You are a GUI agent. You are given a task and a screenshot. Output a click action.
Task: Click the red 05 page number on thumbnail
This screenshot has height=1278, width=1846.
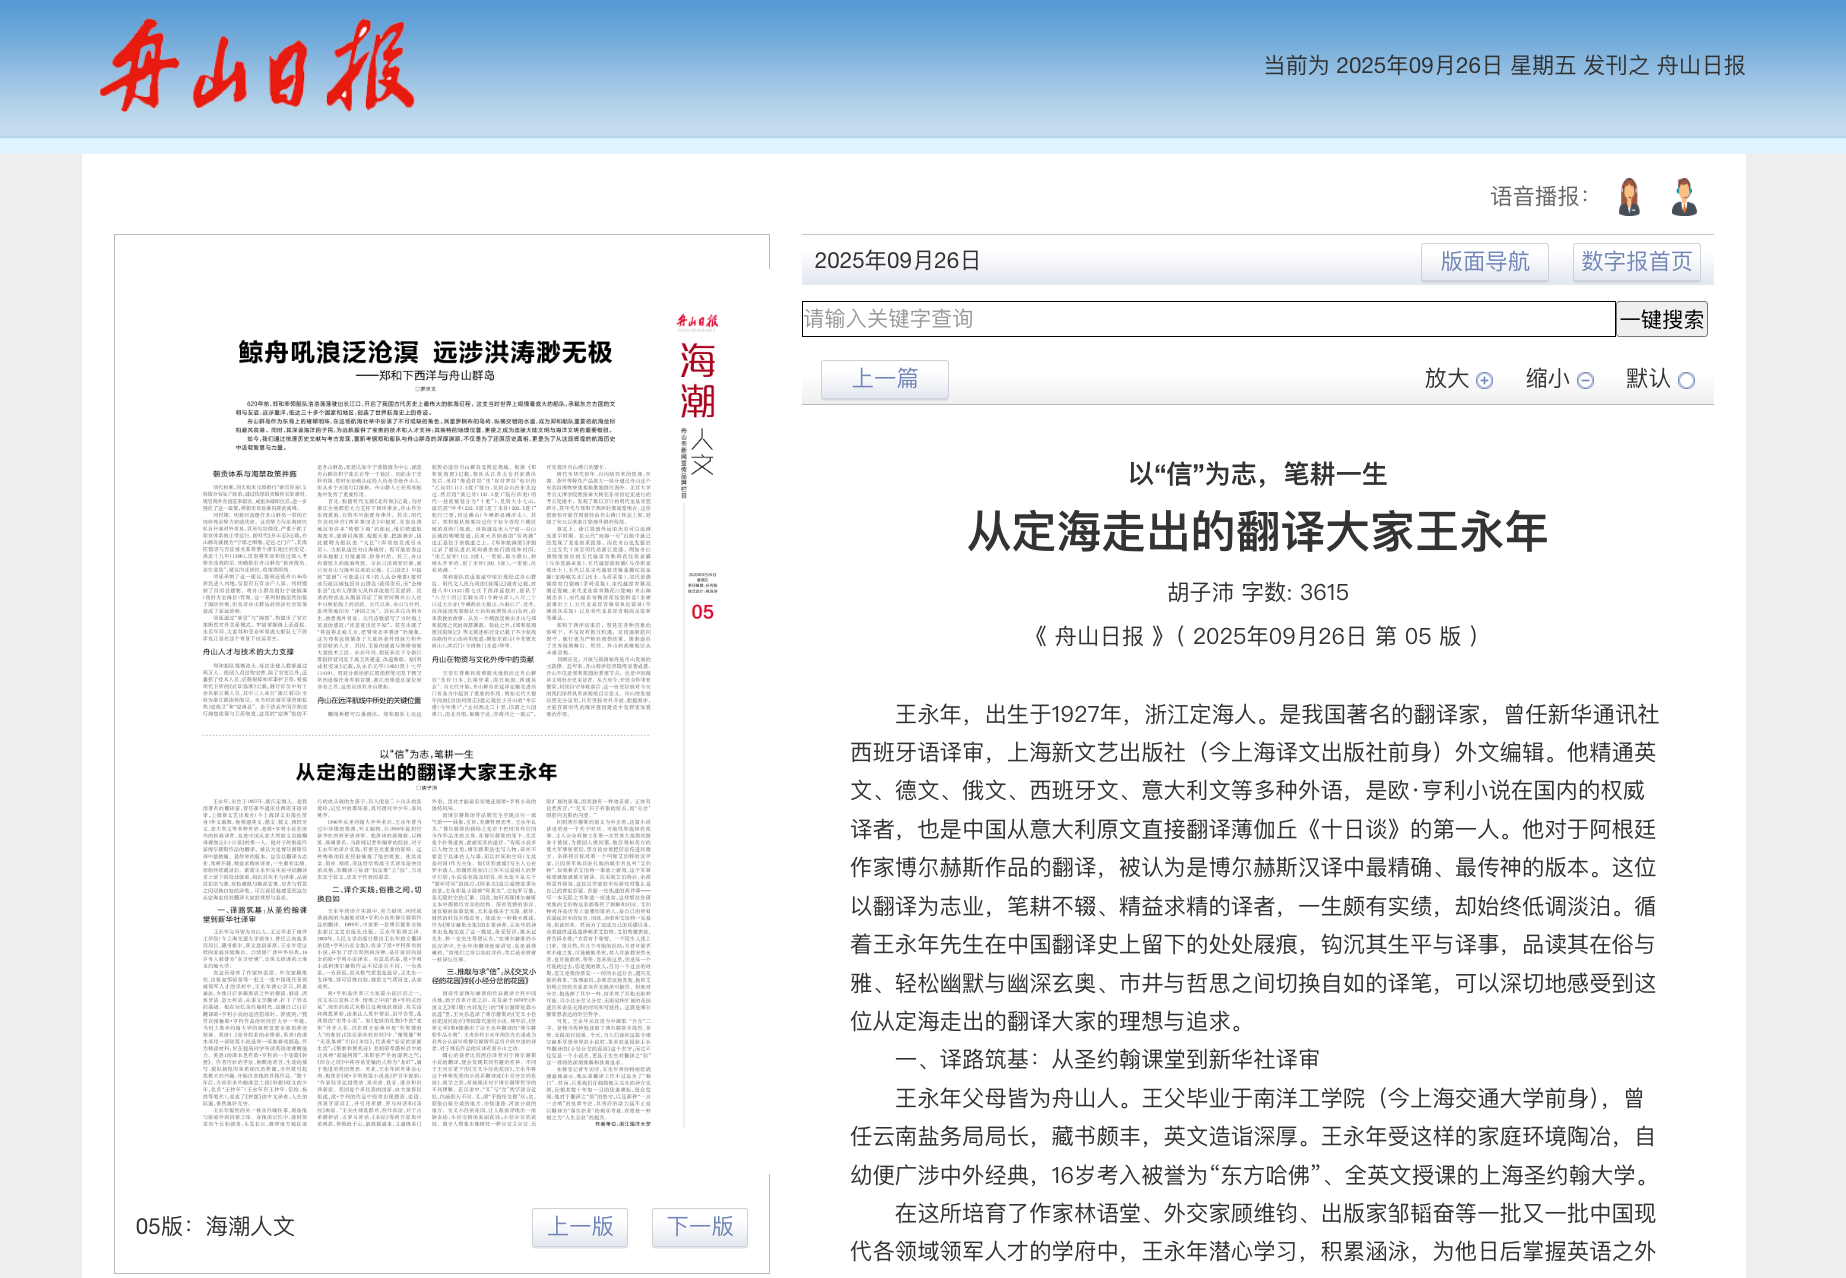[702, 612]
